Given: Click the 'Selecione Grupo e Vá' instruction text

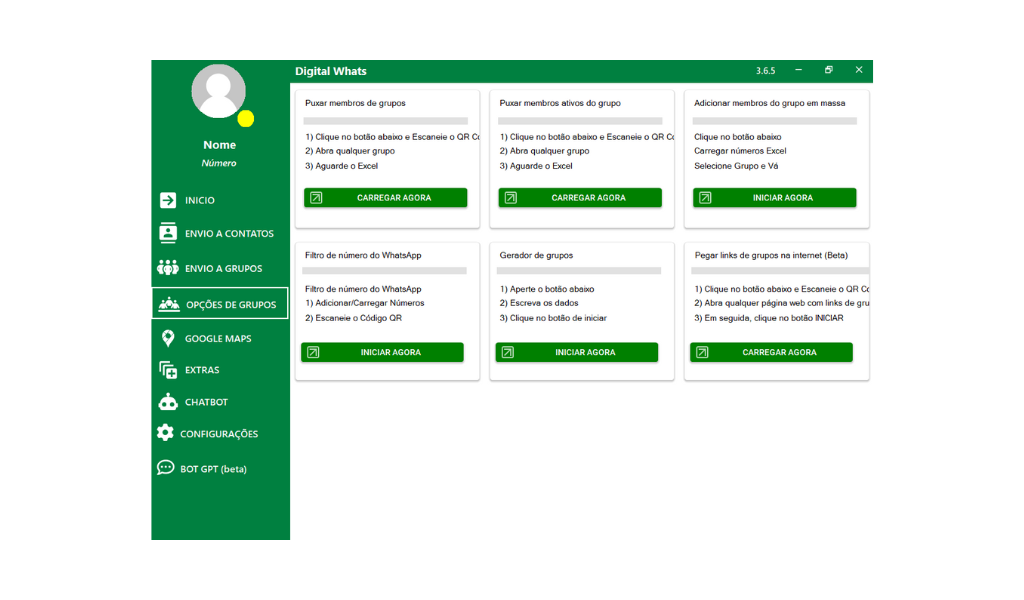Looking at the screenshot, I should (x=736, y=166).
